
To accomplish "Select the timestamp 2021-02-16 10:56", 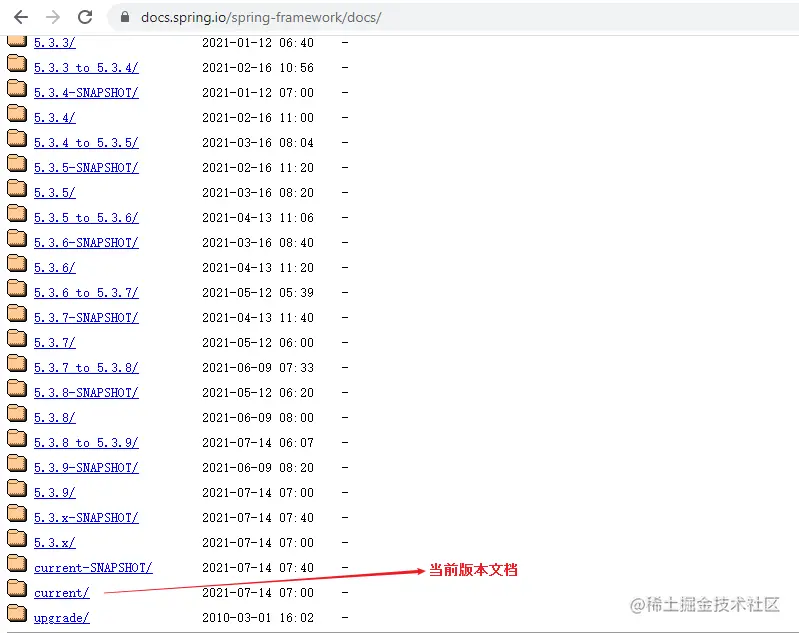I will pos(258,68).
